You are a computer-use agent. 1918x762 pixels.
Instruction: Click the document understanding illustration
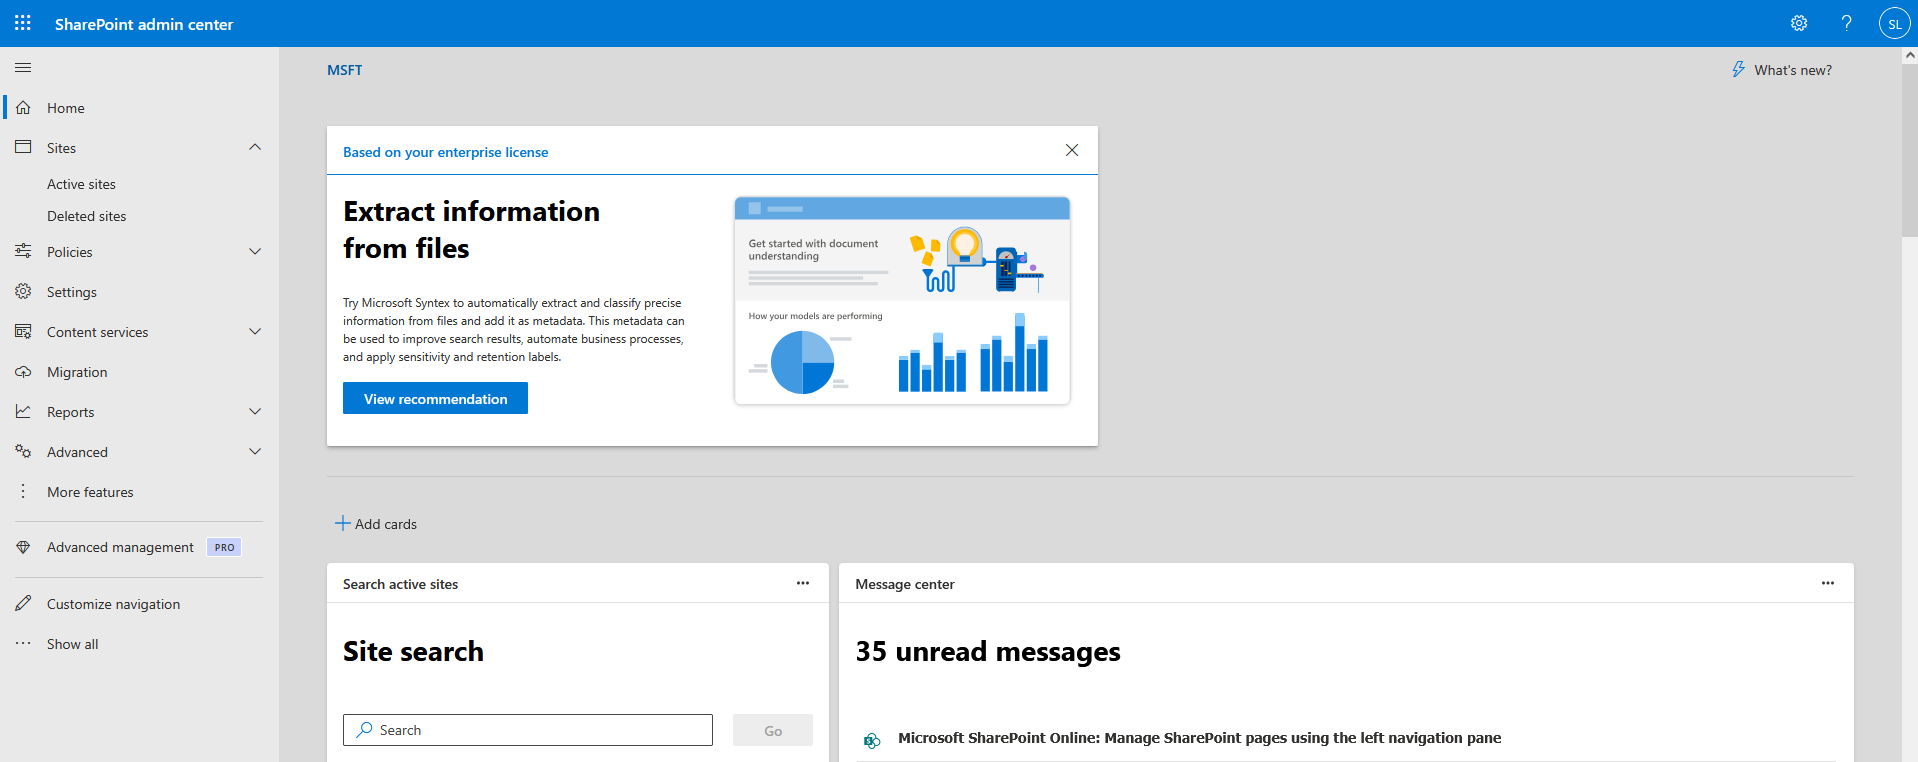point(902,300)
